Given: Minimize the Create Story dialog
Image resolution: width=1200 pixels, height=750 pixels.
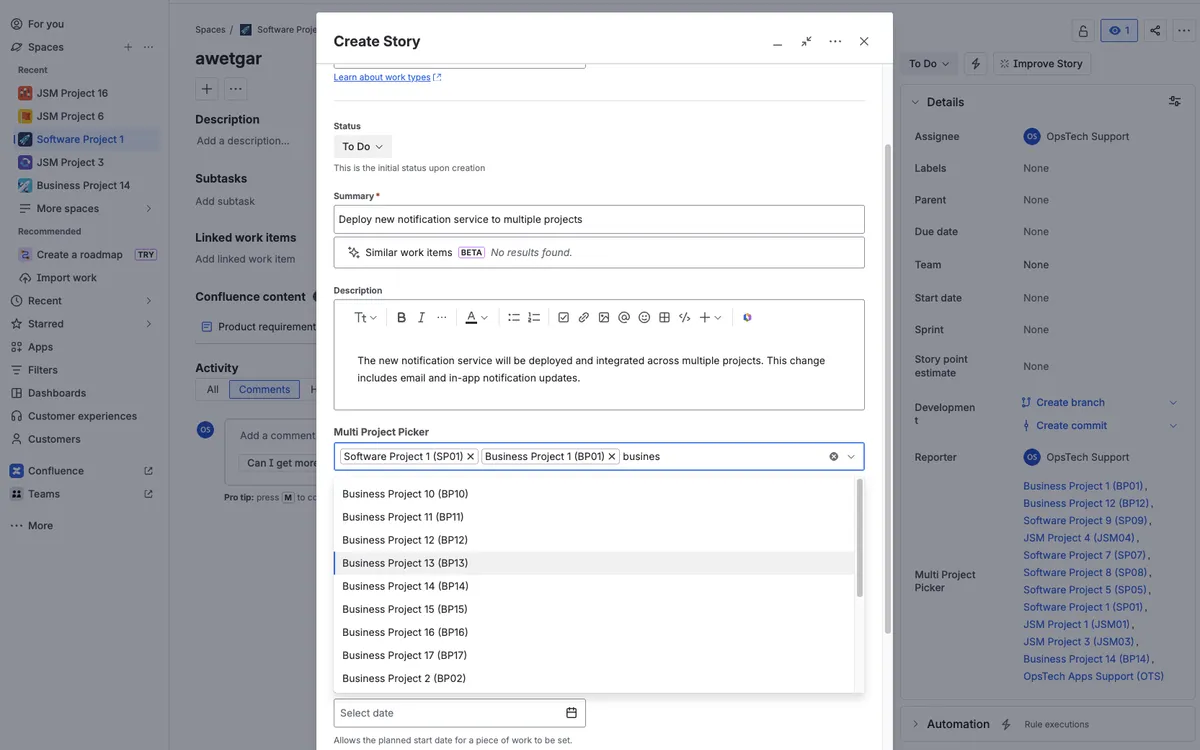Looking at the screenshot, I should (777, 41).
